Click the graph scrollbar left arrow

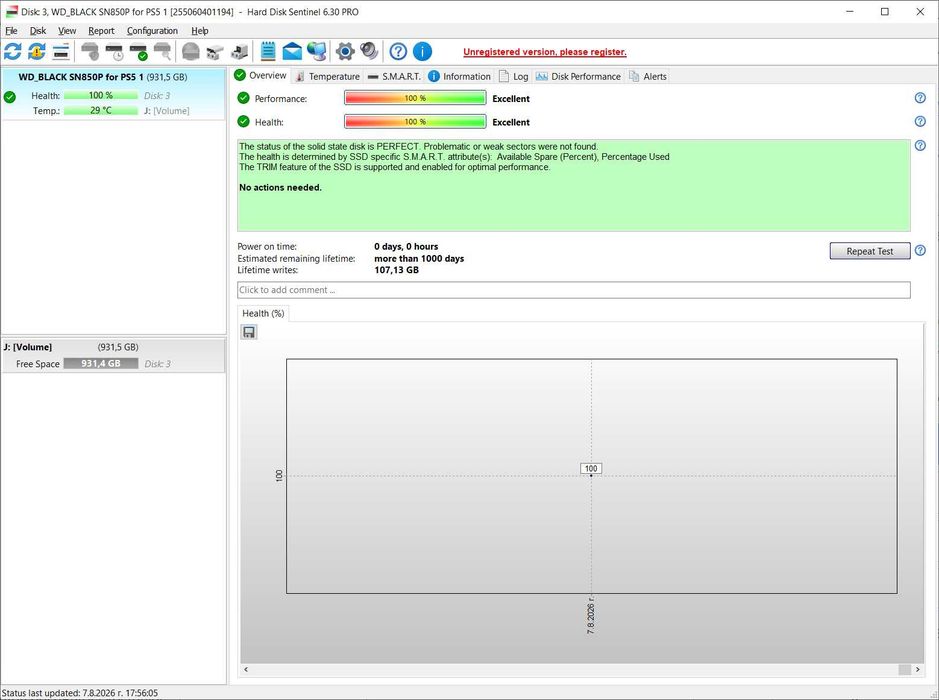tap(246, 669)
